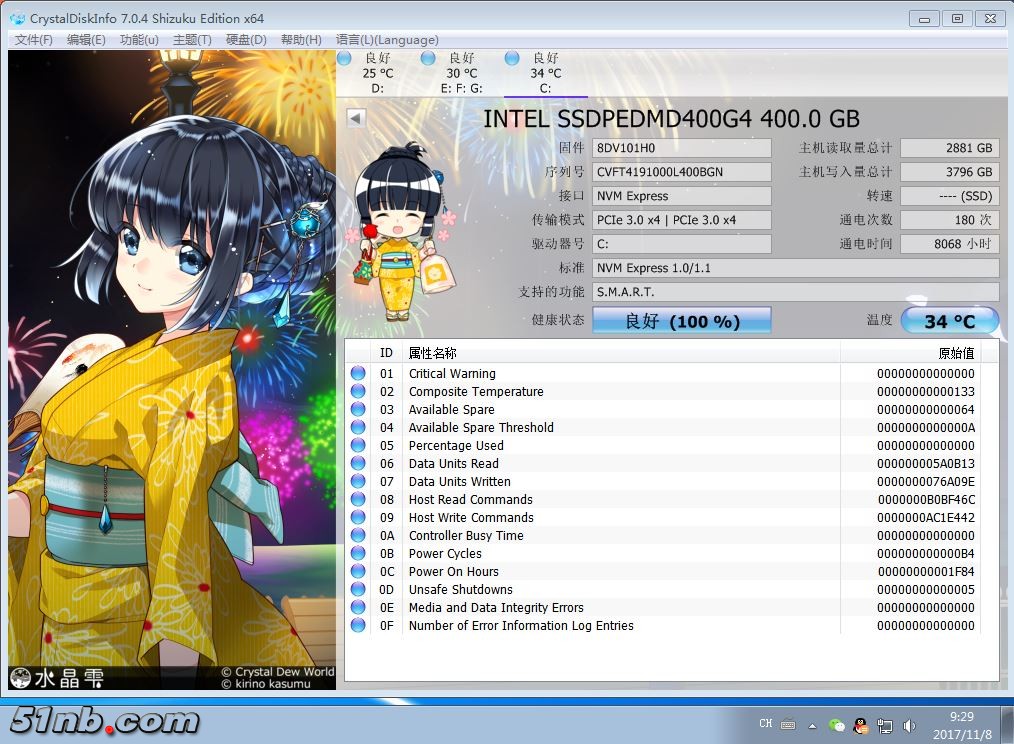Click the 序列号 serial number field

[x=682, y=172]
